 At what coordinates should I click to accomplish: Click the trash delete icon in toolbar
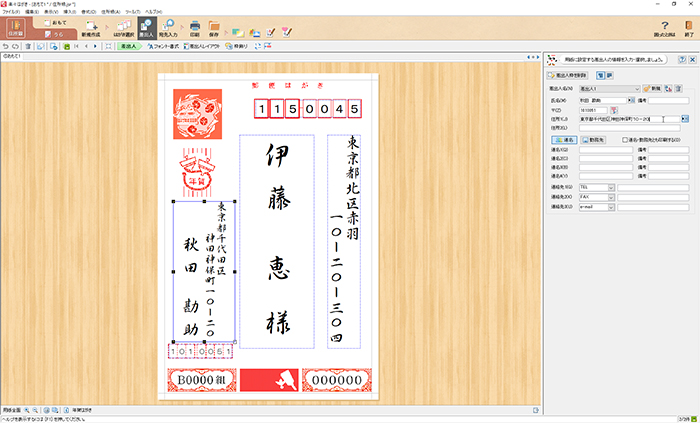coord(28,46)
